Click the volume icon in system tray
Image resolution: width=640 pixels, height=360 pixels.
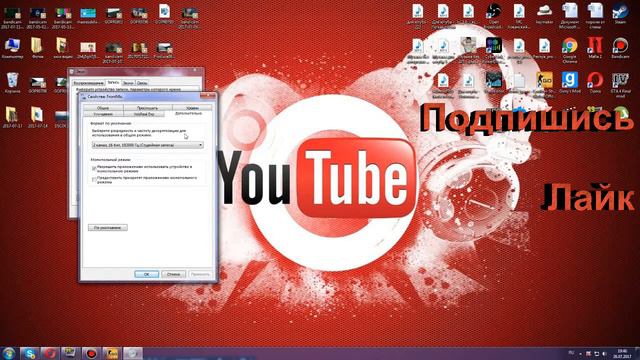pos(604,354)
